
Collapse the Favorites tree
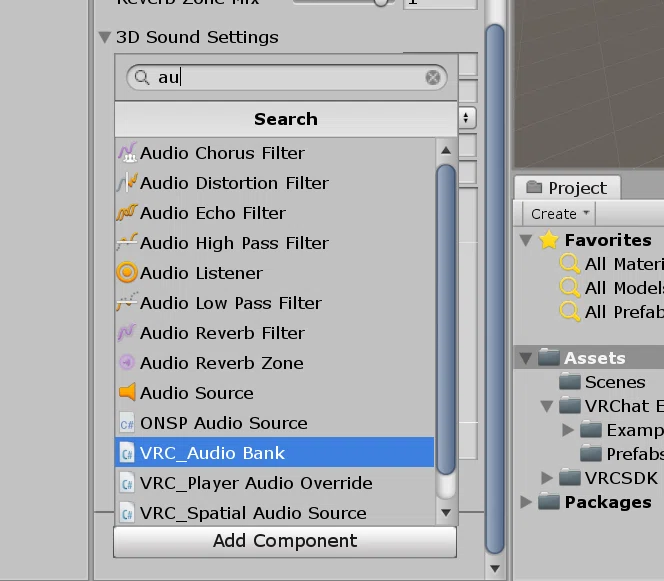[526, 241]
